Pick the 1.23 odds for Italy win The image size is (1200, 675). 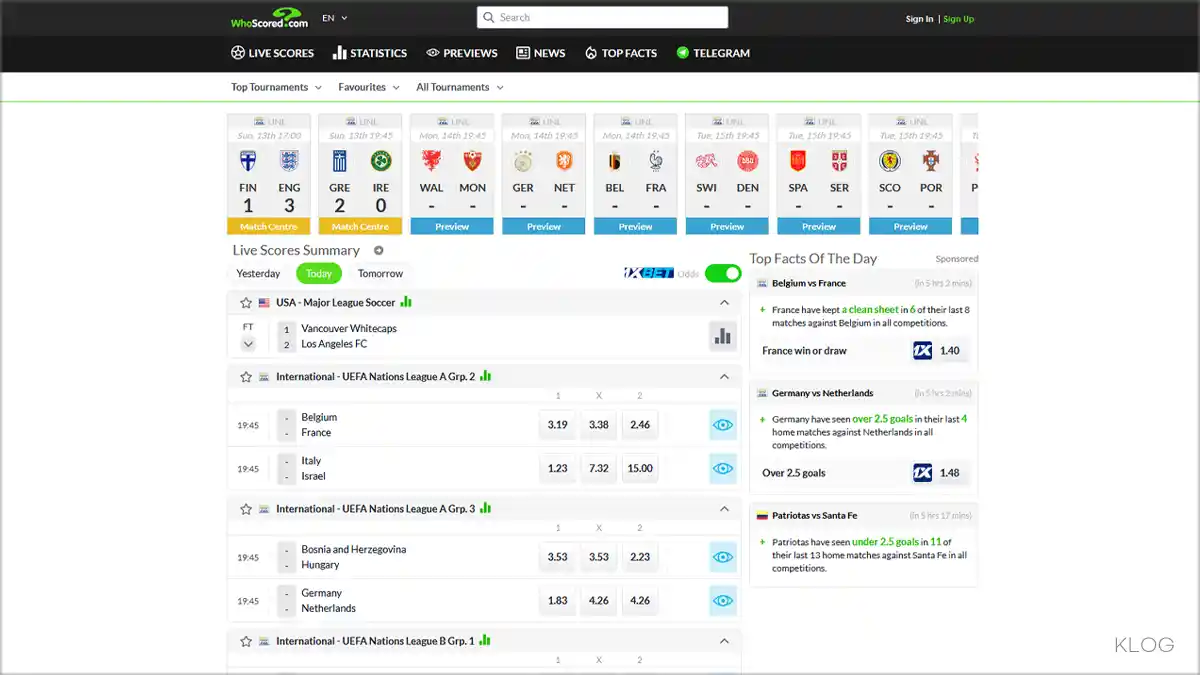coord(557,468)
